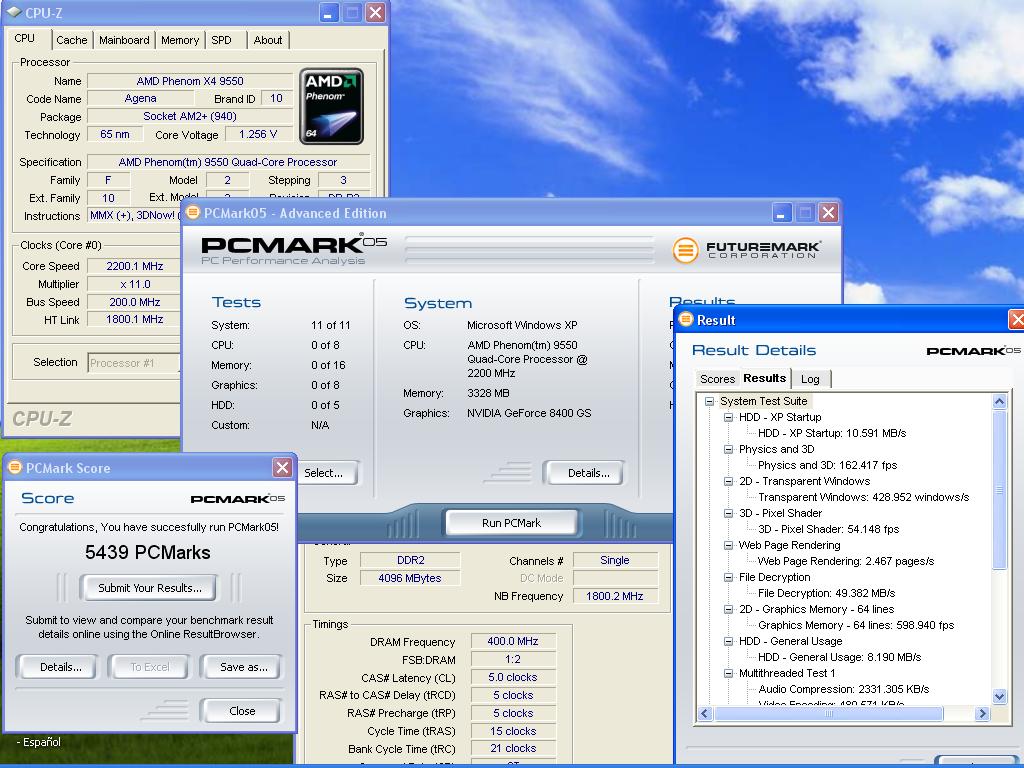The image size is (1024, 768).
Task: Open system Details... in PCMark05 window
Action: (583, 473)
